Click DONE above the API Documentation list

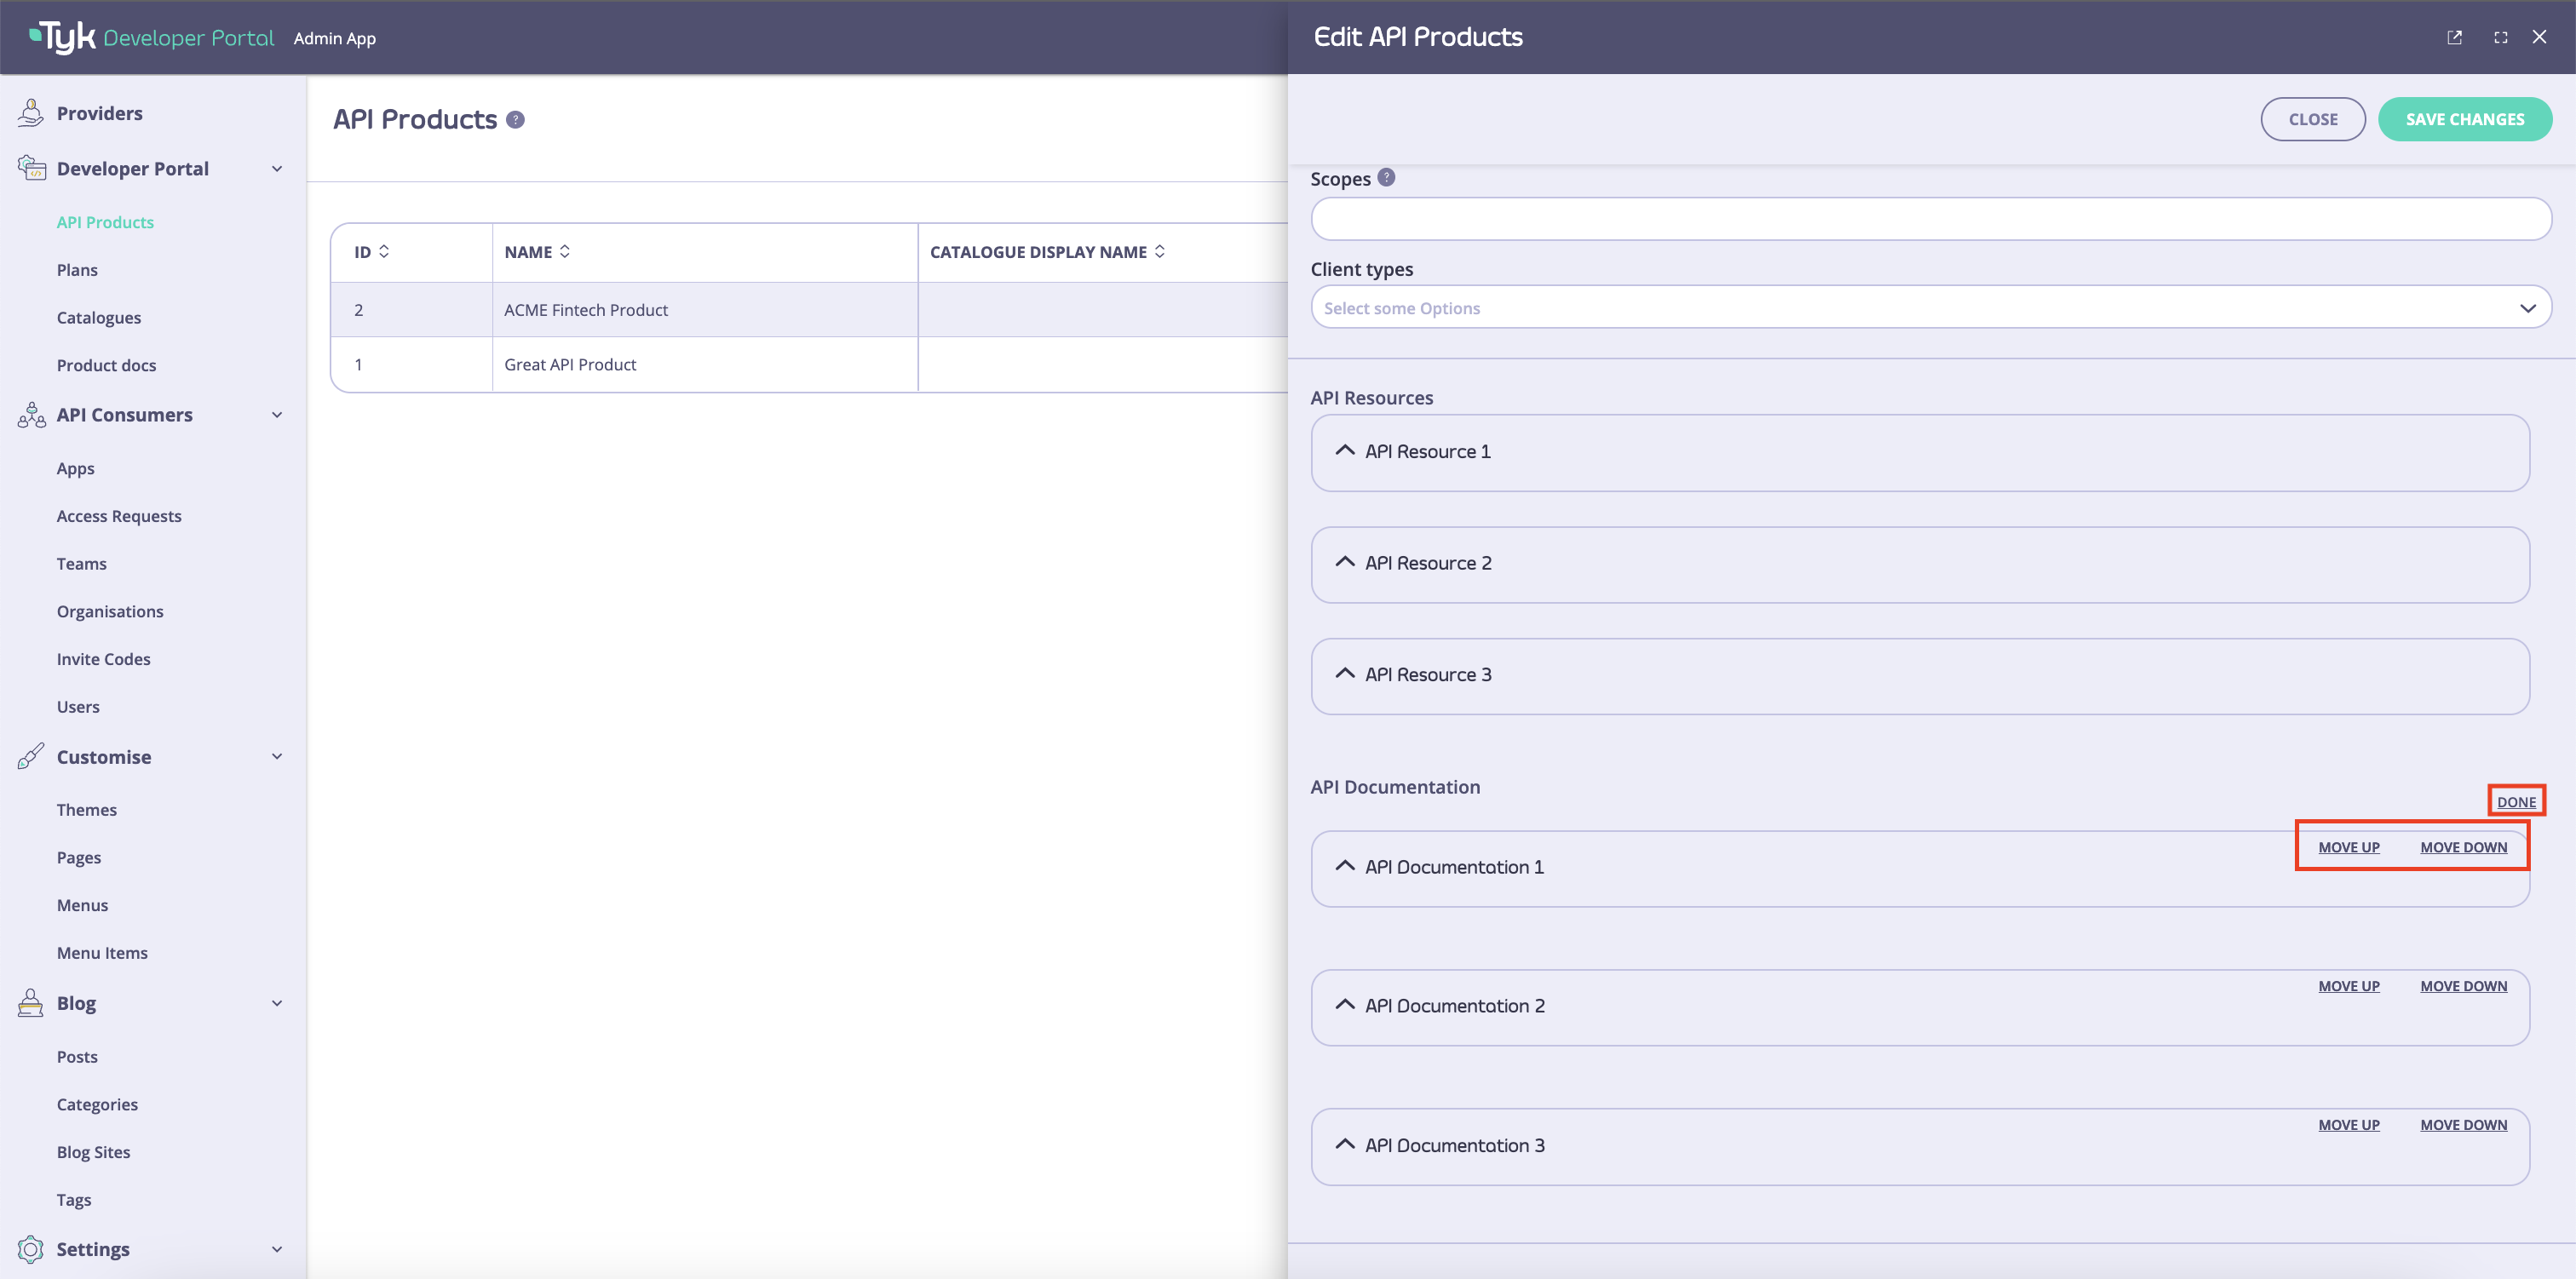point(2517,801)
